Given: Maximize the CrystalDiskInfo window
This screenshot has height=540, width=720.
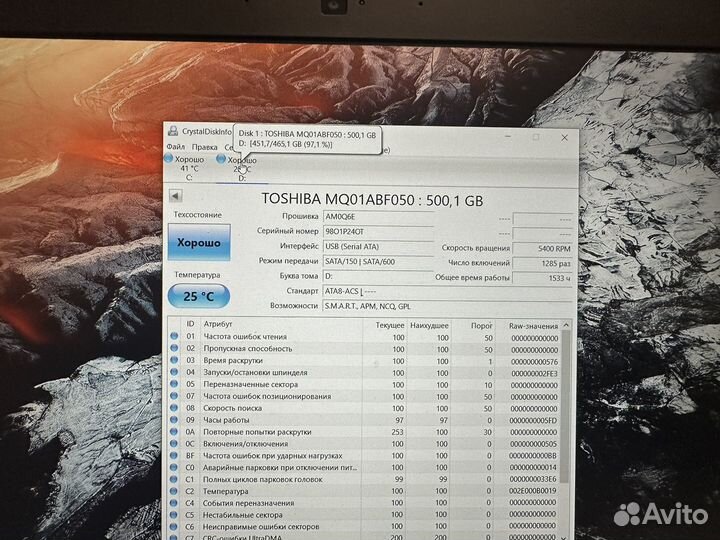Looking at the screenshot, I should pos(536,136).
